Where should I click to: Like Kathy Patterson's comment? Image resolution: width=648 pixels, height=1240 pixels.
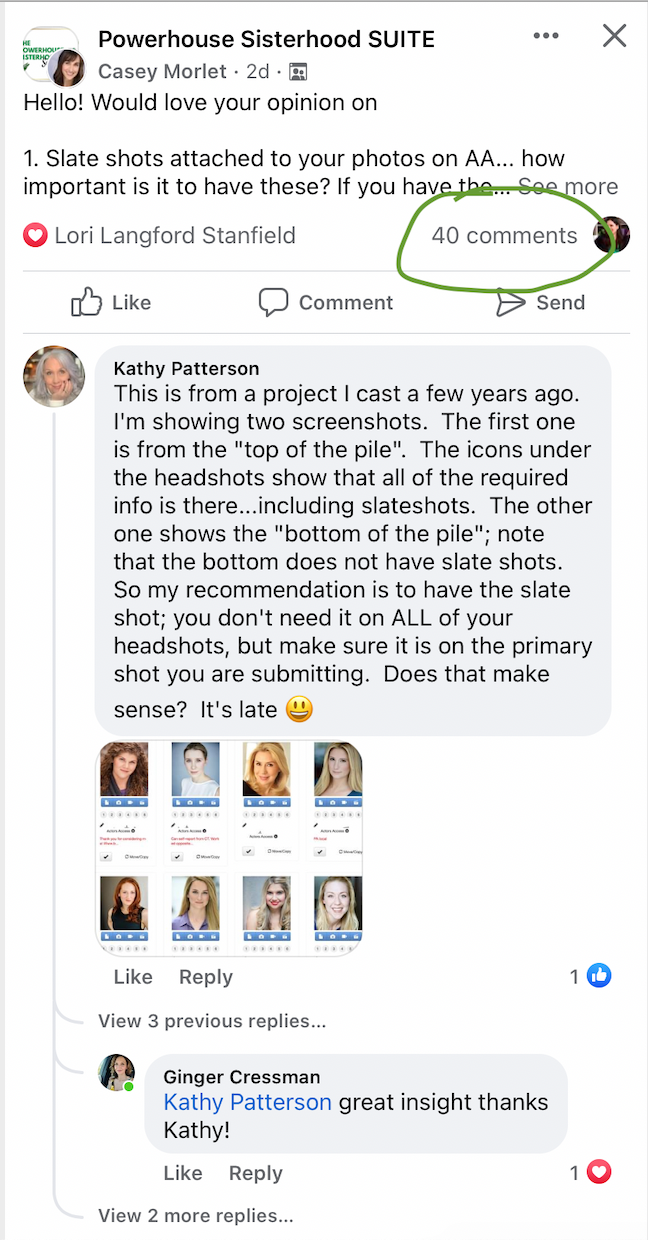click(x=133, y=977)
